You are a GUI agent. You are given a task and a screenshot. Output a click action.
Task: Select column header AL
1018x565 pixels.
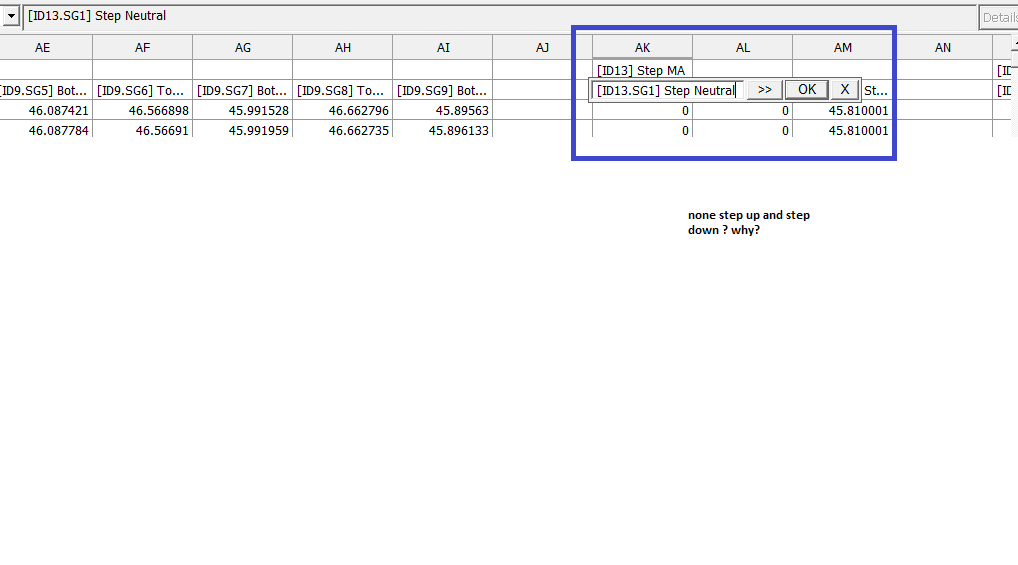742,47
